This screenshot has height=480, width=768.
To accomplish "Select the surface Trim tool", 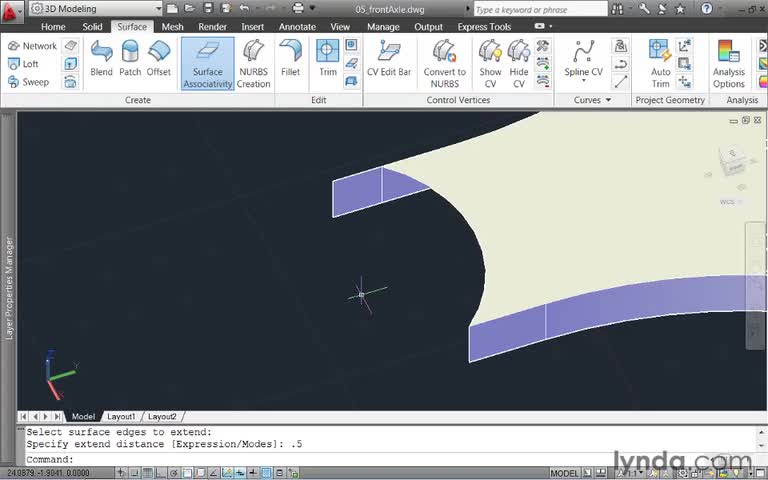I will (x=327, y=58).
